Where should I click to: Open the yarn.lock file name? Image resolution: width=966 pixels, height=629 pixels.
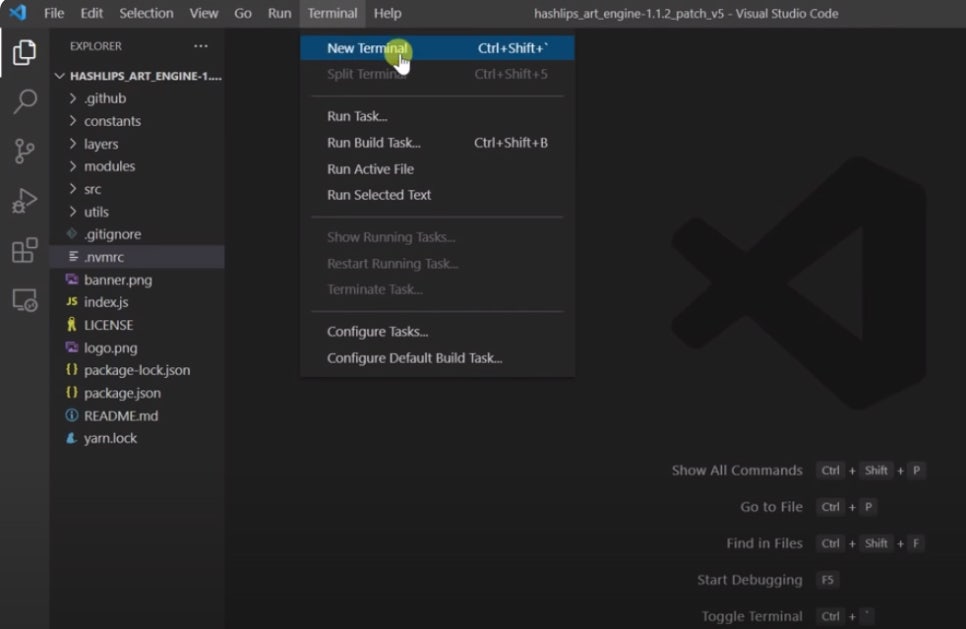click(x=110, y=438)
